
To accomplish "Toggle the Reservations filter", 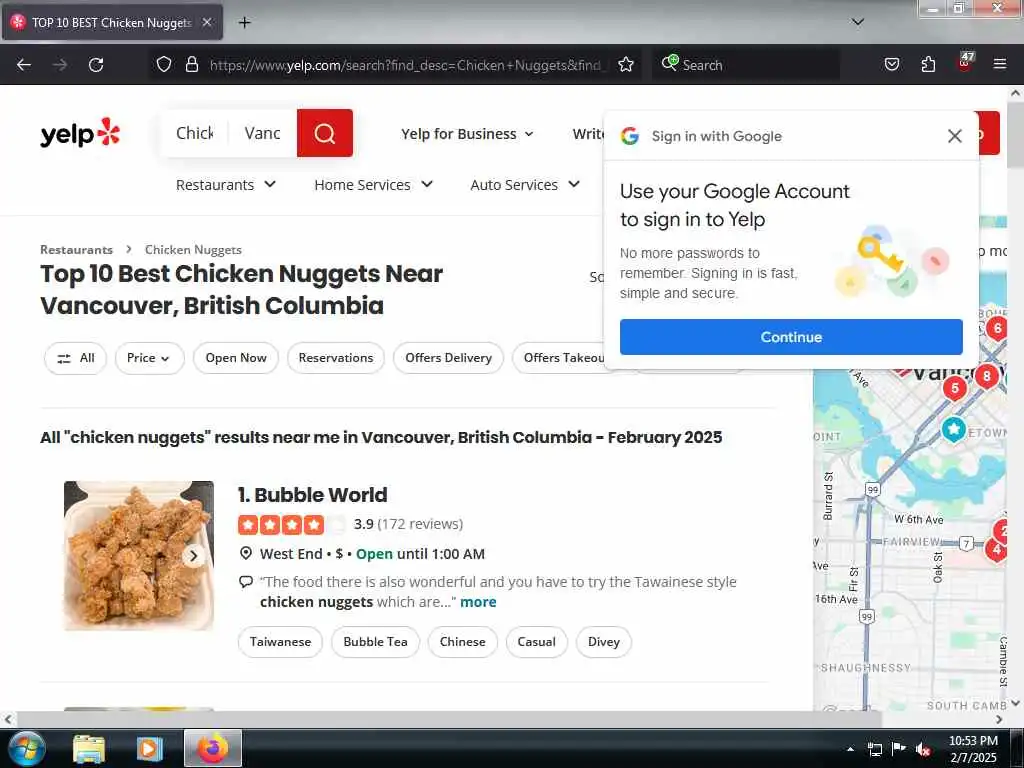I will click(336, 358).
